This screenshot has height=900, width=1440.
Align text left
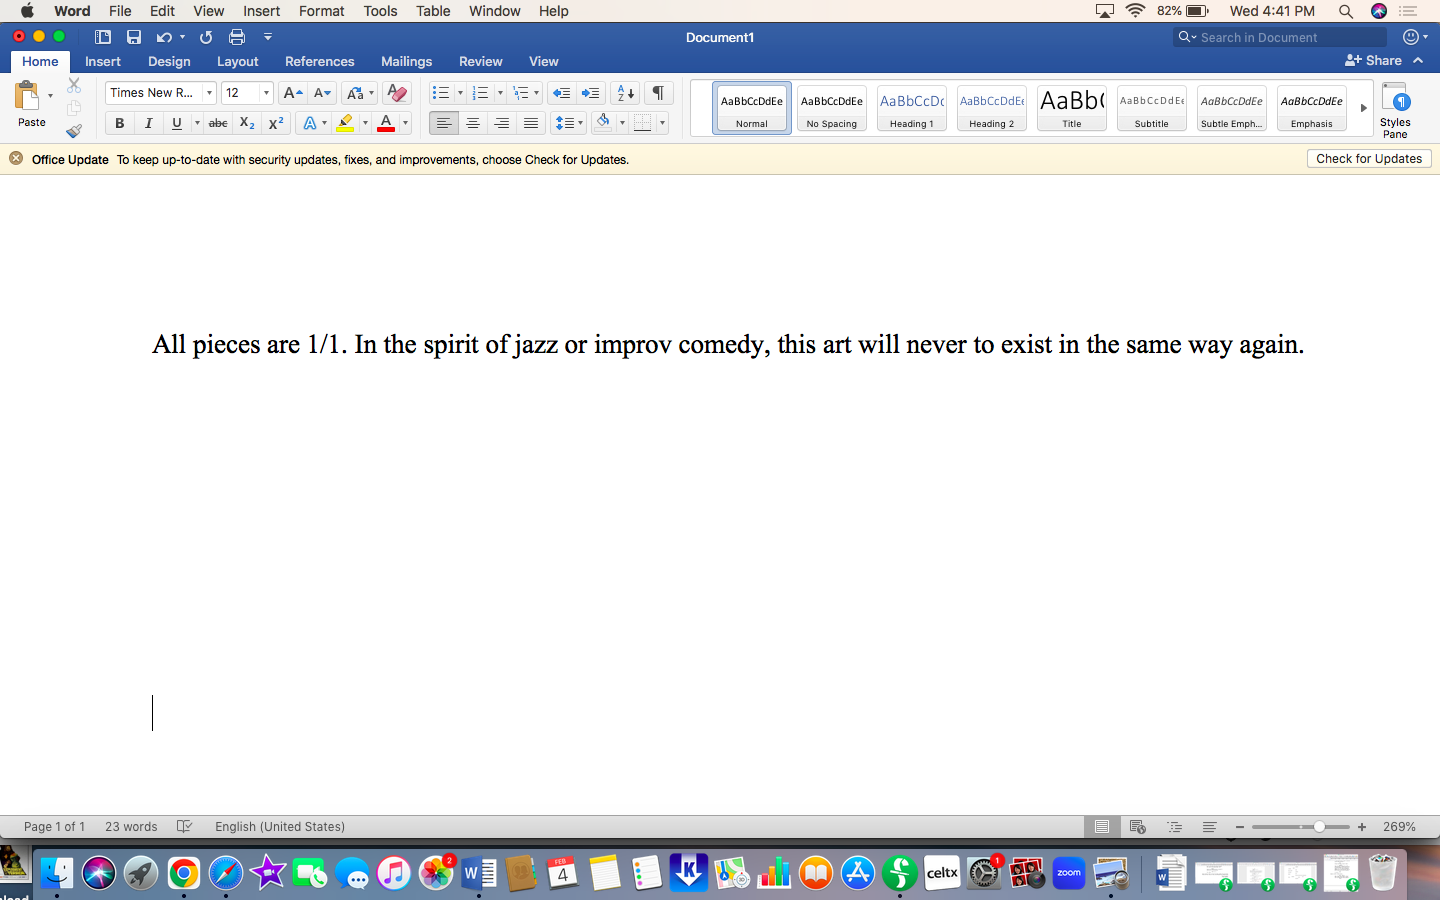[444, 123]
